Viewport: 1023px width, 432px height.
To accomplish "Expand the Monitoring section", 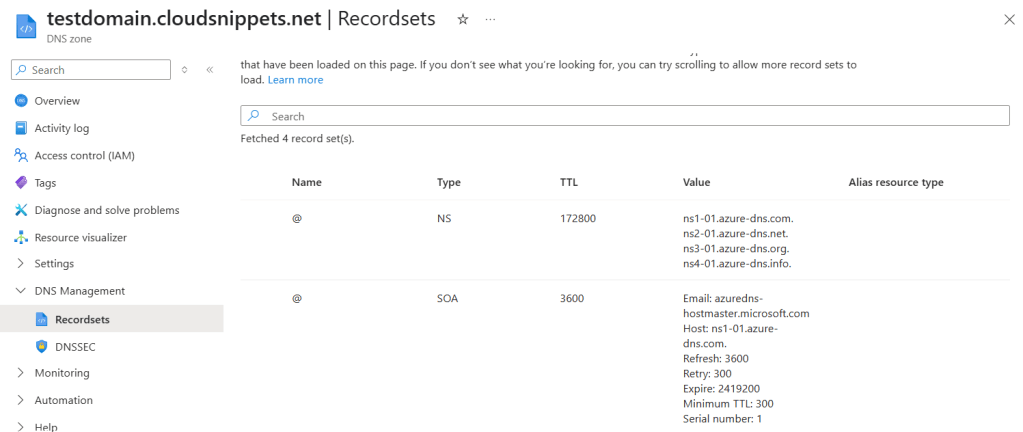I will [x=21, y=373].
